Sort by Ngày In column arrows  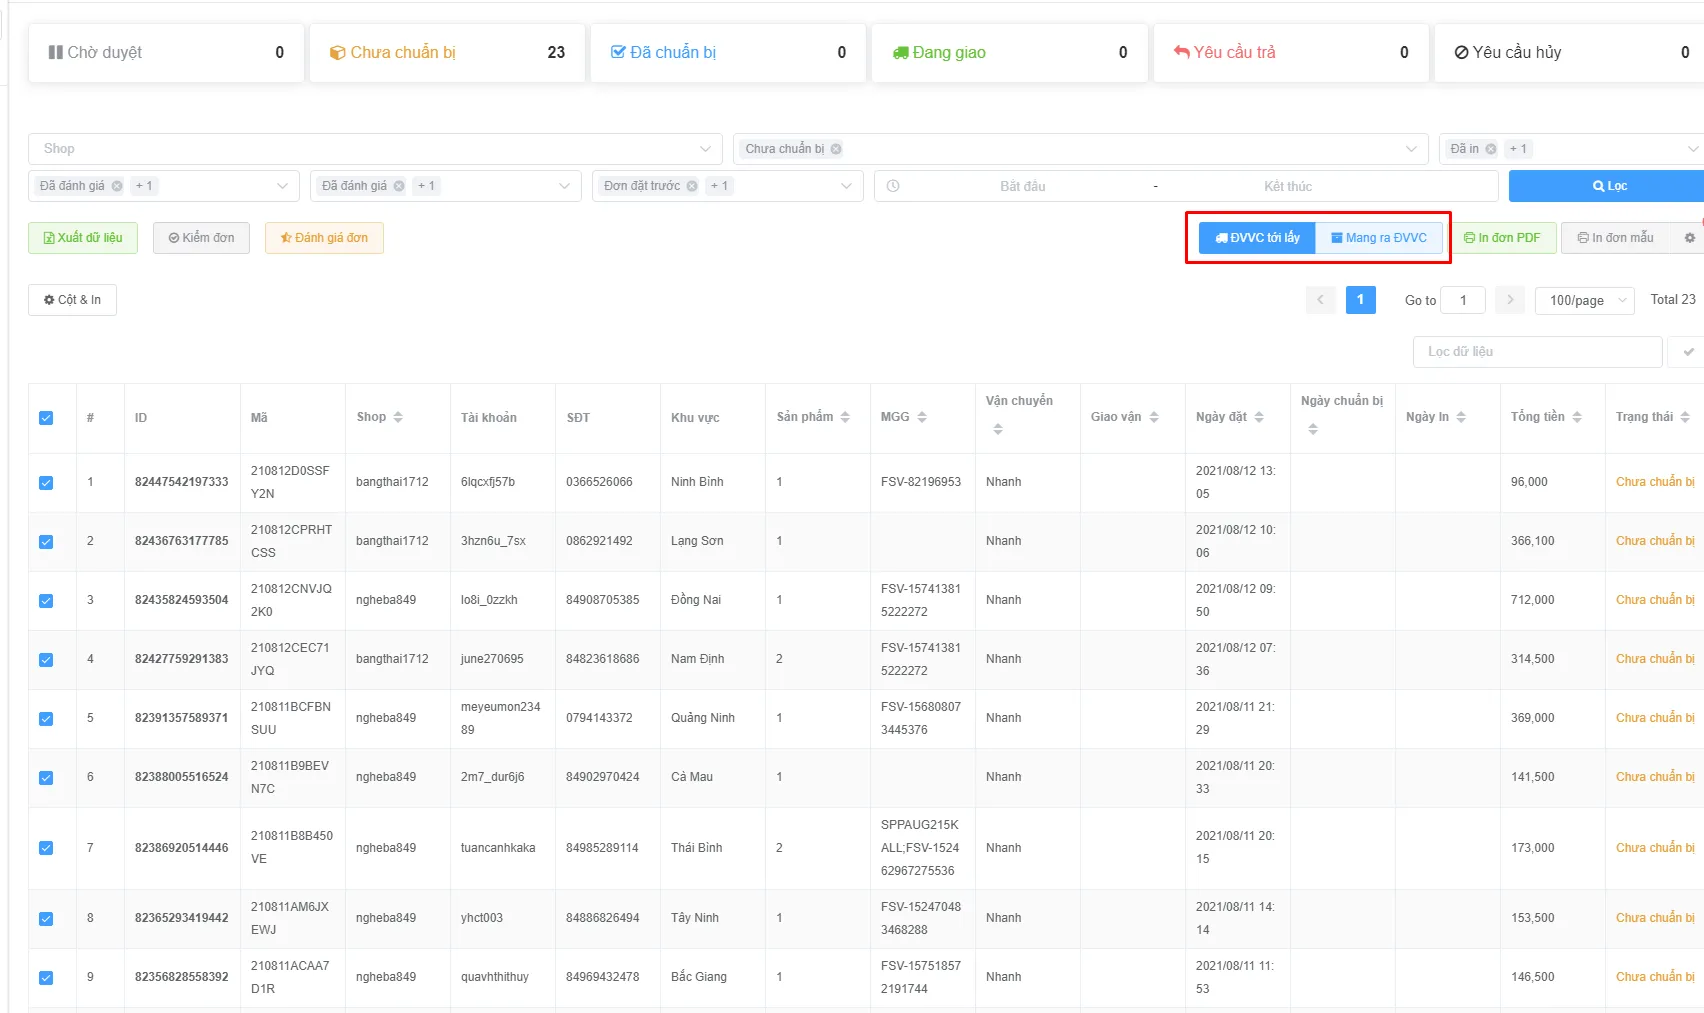click(1461, 417)
